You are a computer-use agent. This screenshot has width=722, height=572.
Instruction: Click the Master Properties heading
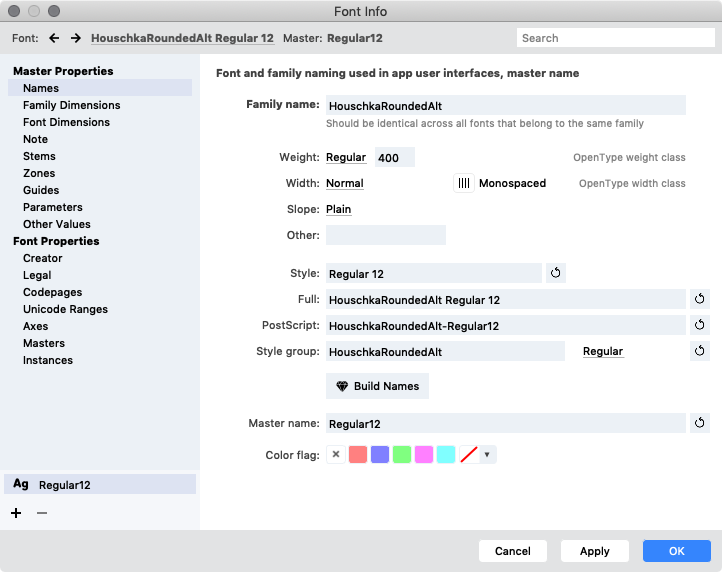click(x=63, y=71)
